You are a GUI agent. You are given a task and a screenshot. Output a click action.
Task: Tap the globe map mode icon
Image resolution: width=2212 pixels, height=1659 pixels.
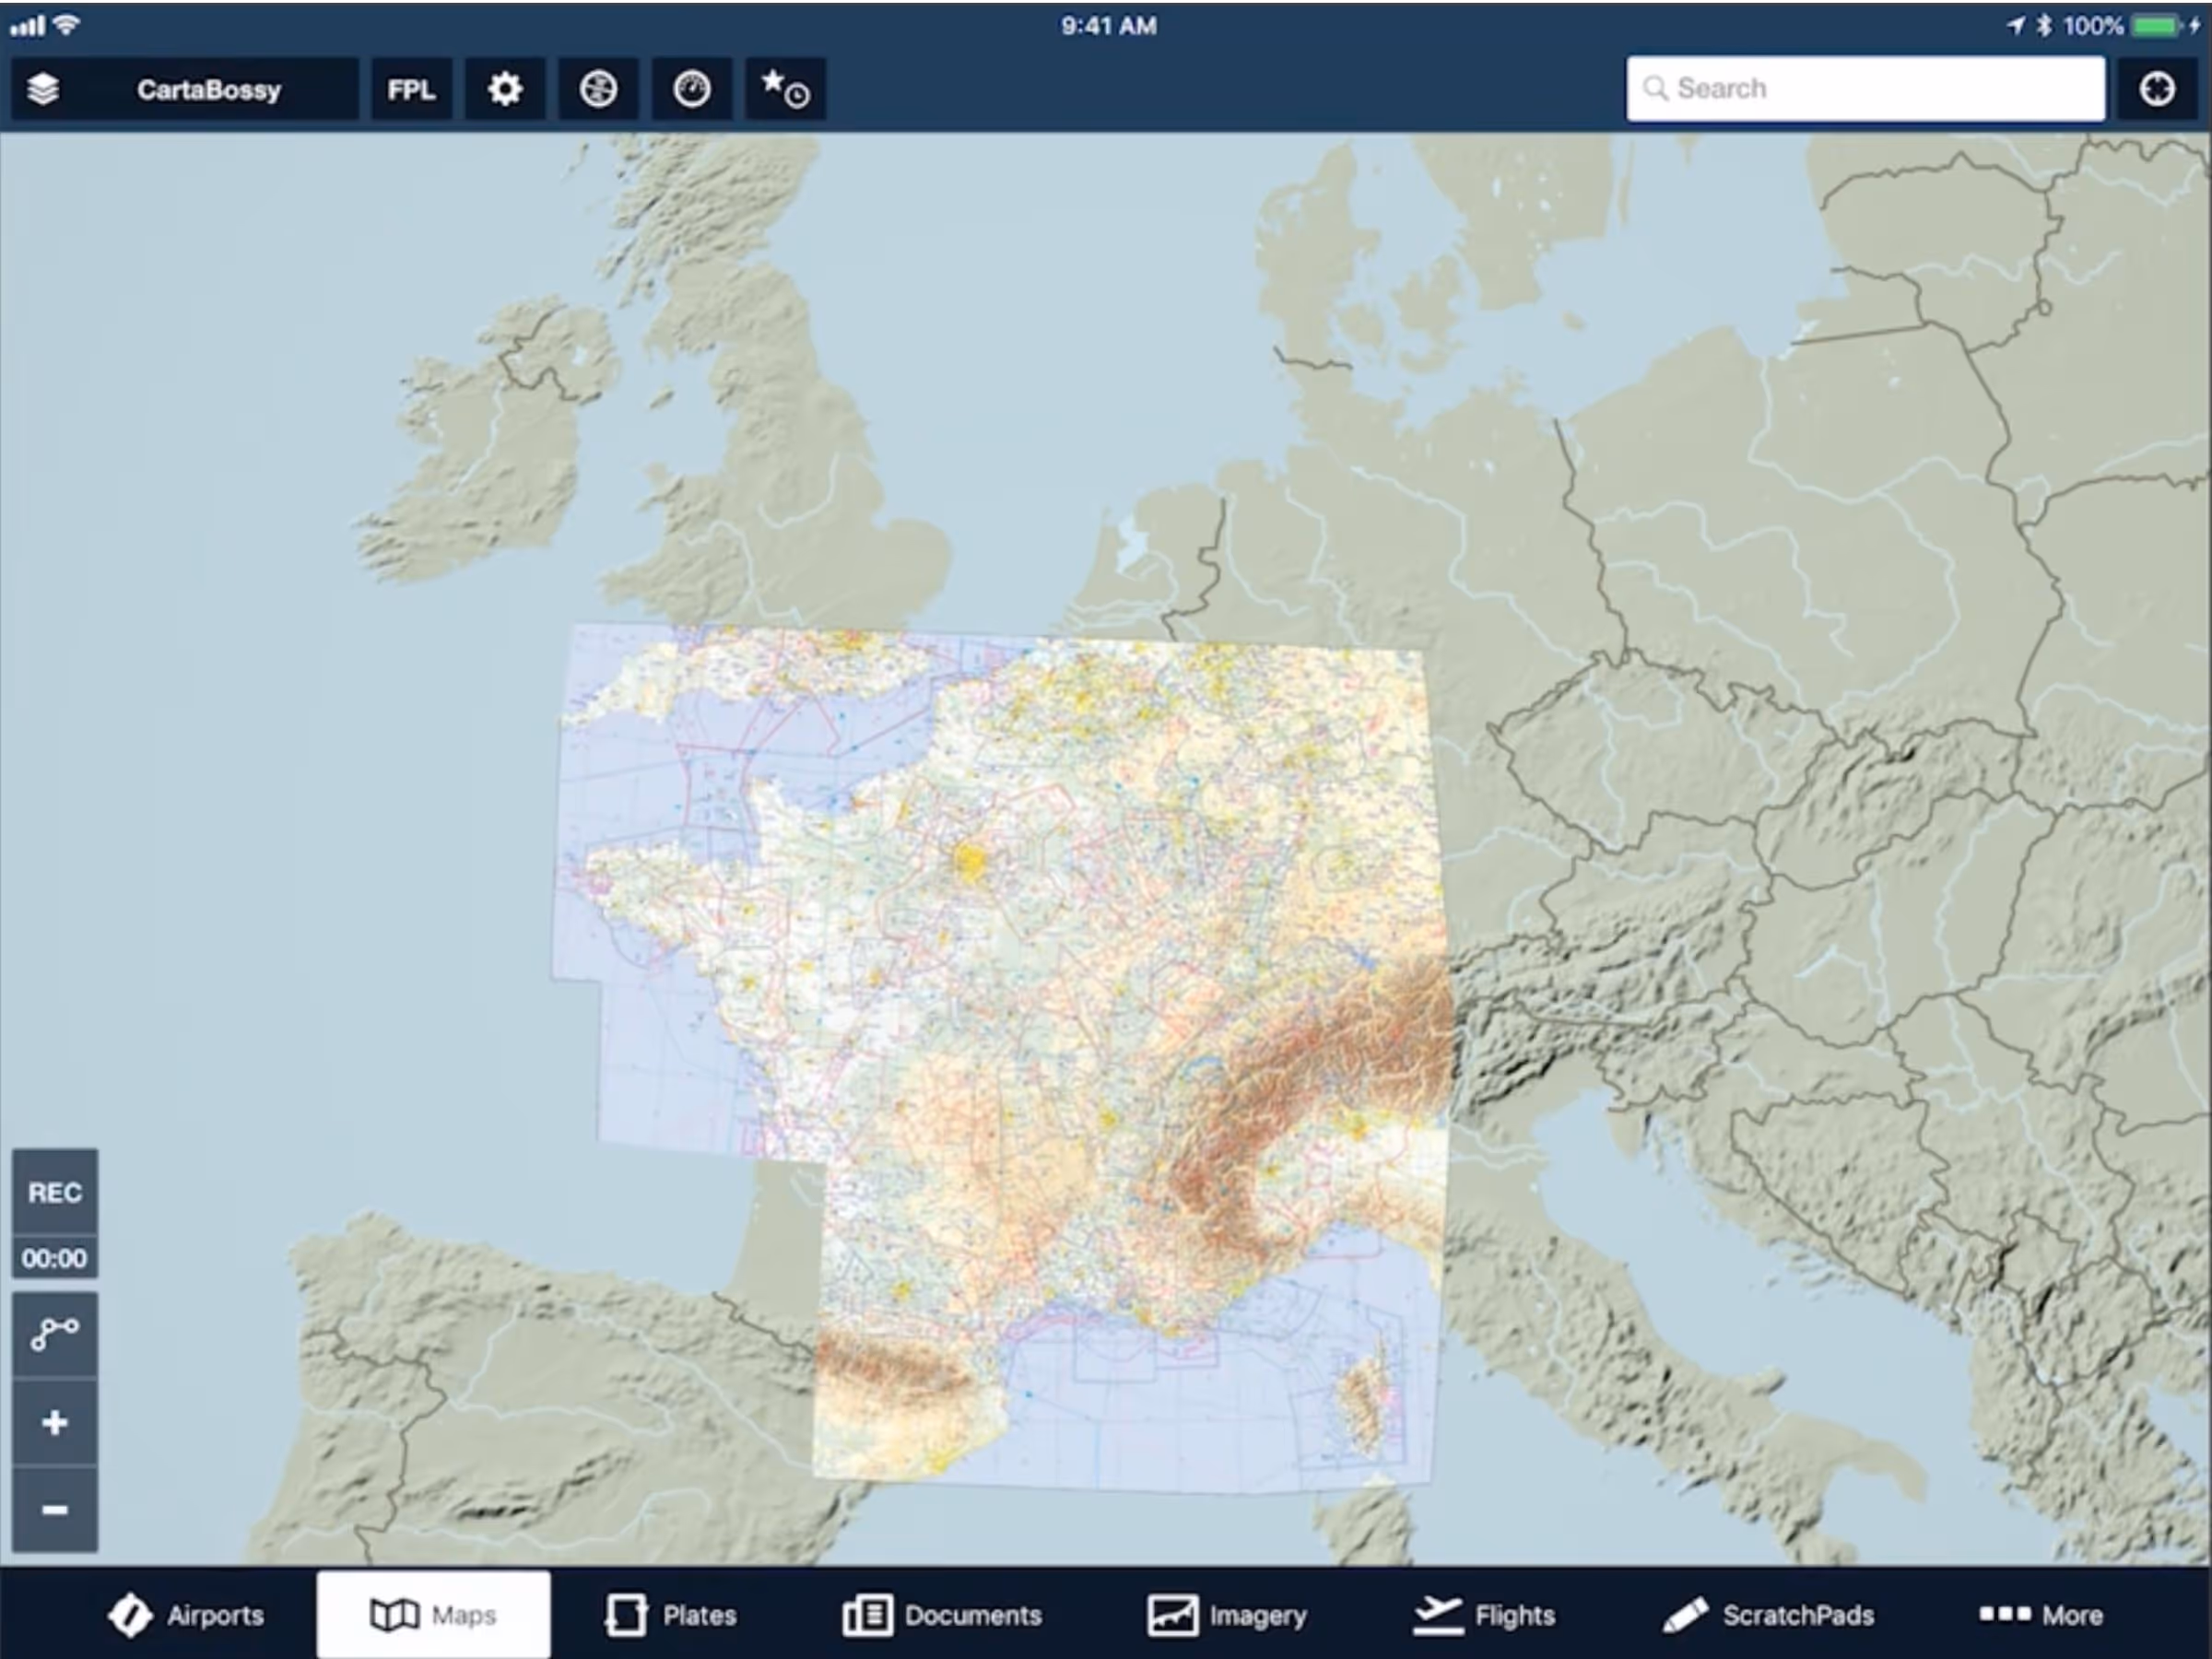[598, 90]
